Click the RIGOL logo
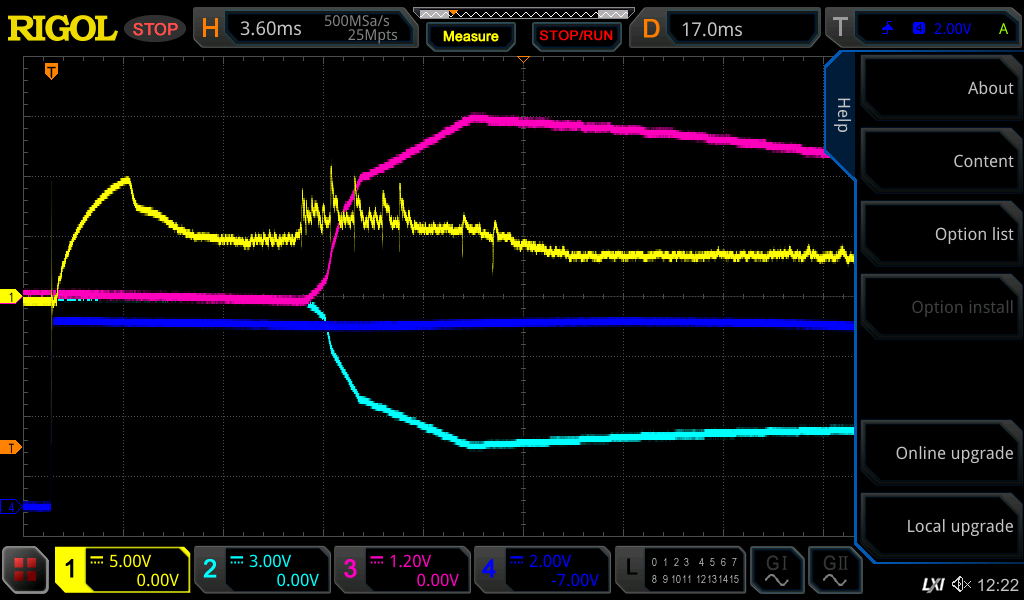 pos(62,28)
